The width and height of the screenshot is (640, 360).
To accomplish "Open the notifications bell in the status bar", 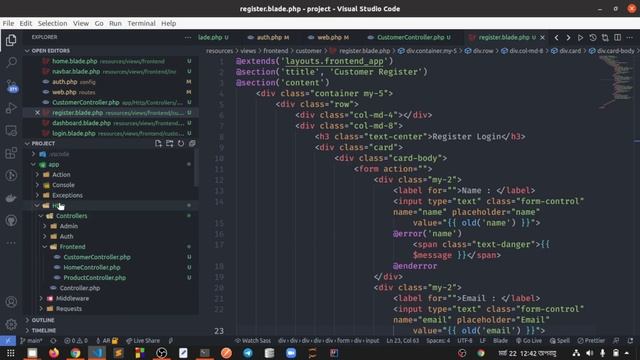I will 631,340.
